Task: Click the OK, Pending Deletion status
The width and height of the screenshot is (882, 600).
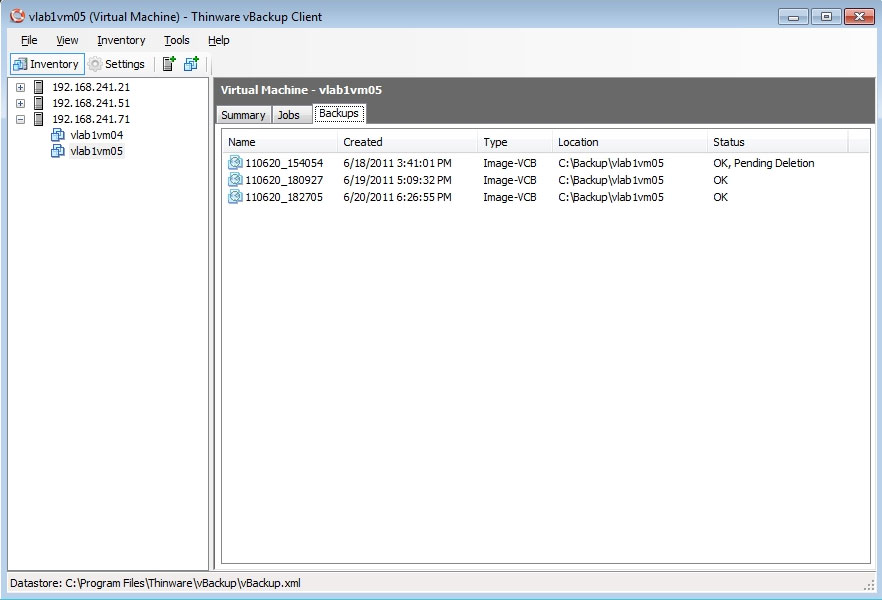Action: click(x=764, y=163)
